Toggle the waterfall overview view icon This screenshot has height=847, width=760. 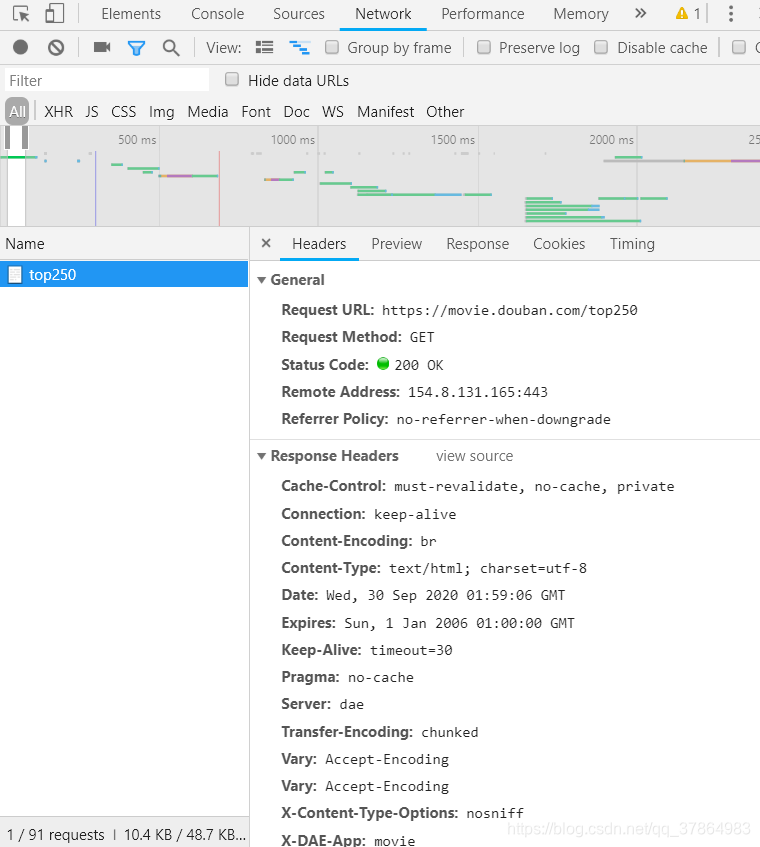[x=299, y=48]
